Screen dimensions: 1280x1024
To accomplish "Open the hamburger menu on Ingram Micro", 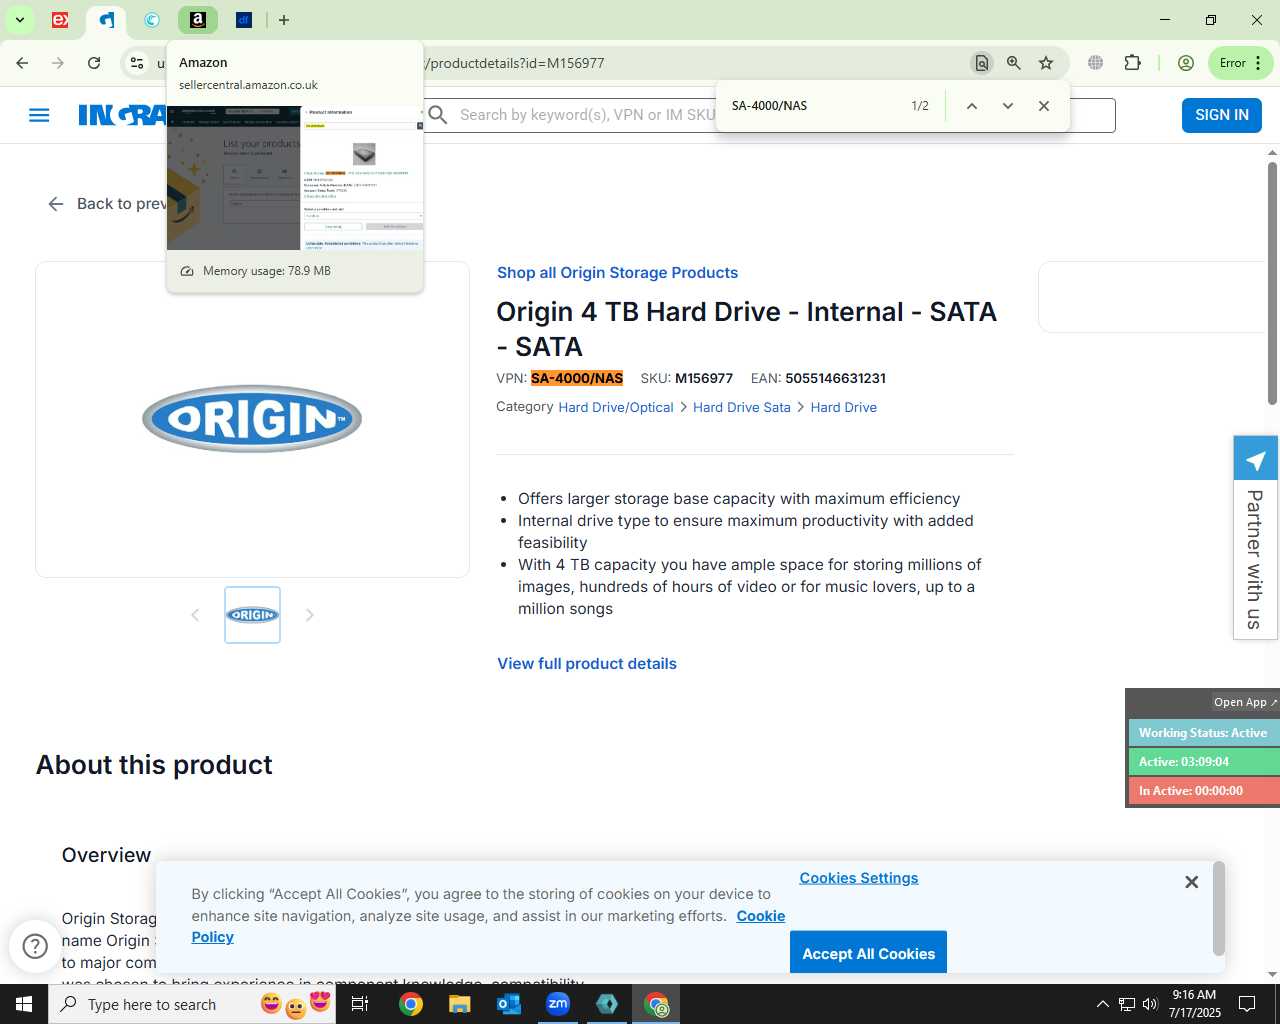I will [x=39, y=115].
